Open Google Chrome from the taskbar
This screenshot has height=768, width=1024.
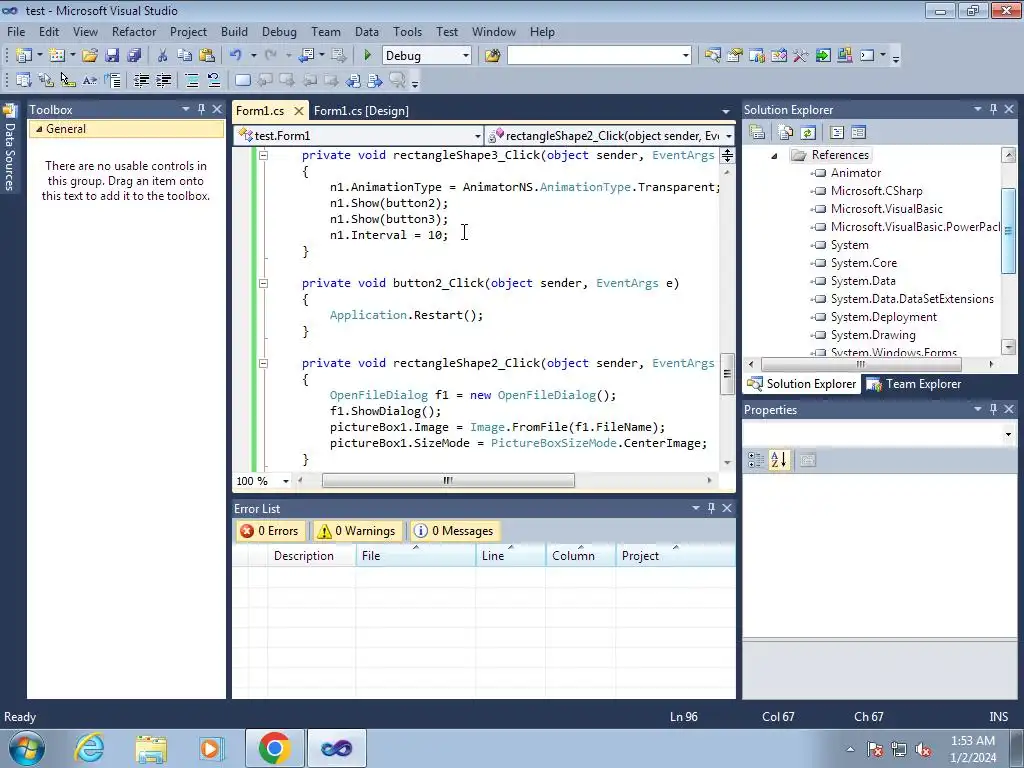click(274, 748)
